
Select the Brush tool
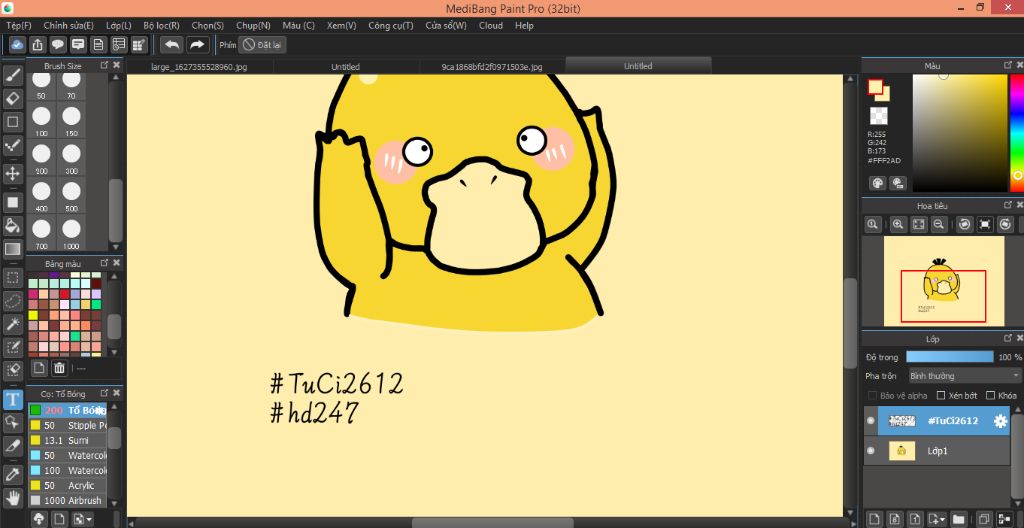tap(12, 75)
